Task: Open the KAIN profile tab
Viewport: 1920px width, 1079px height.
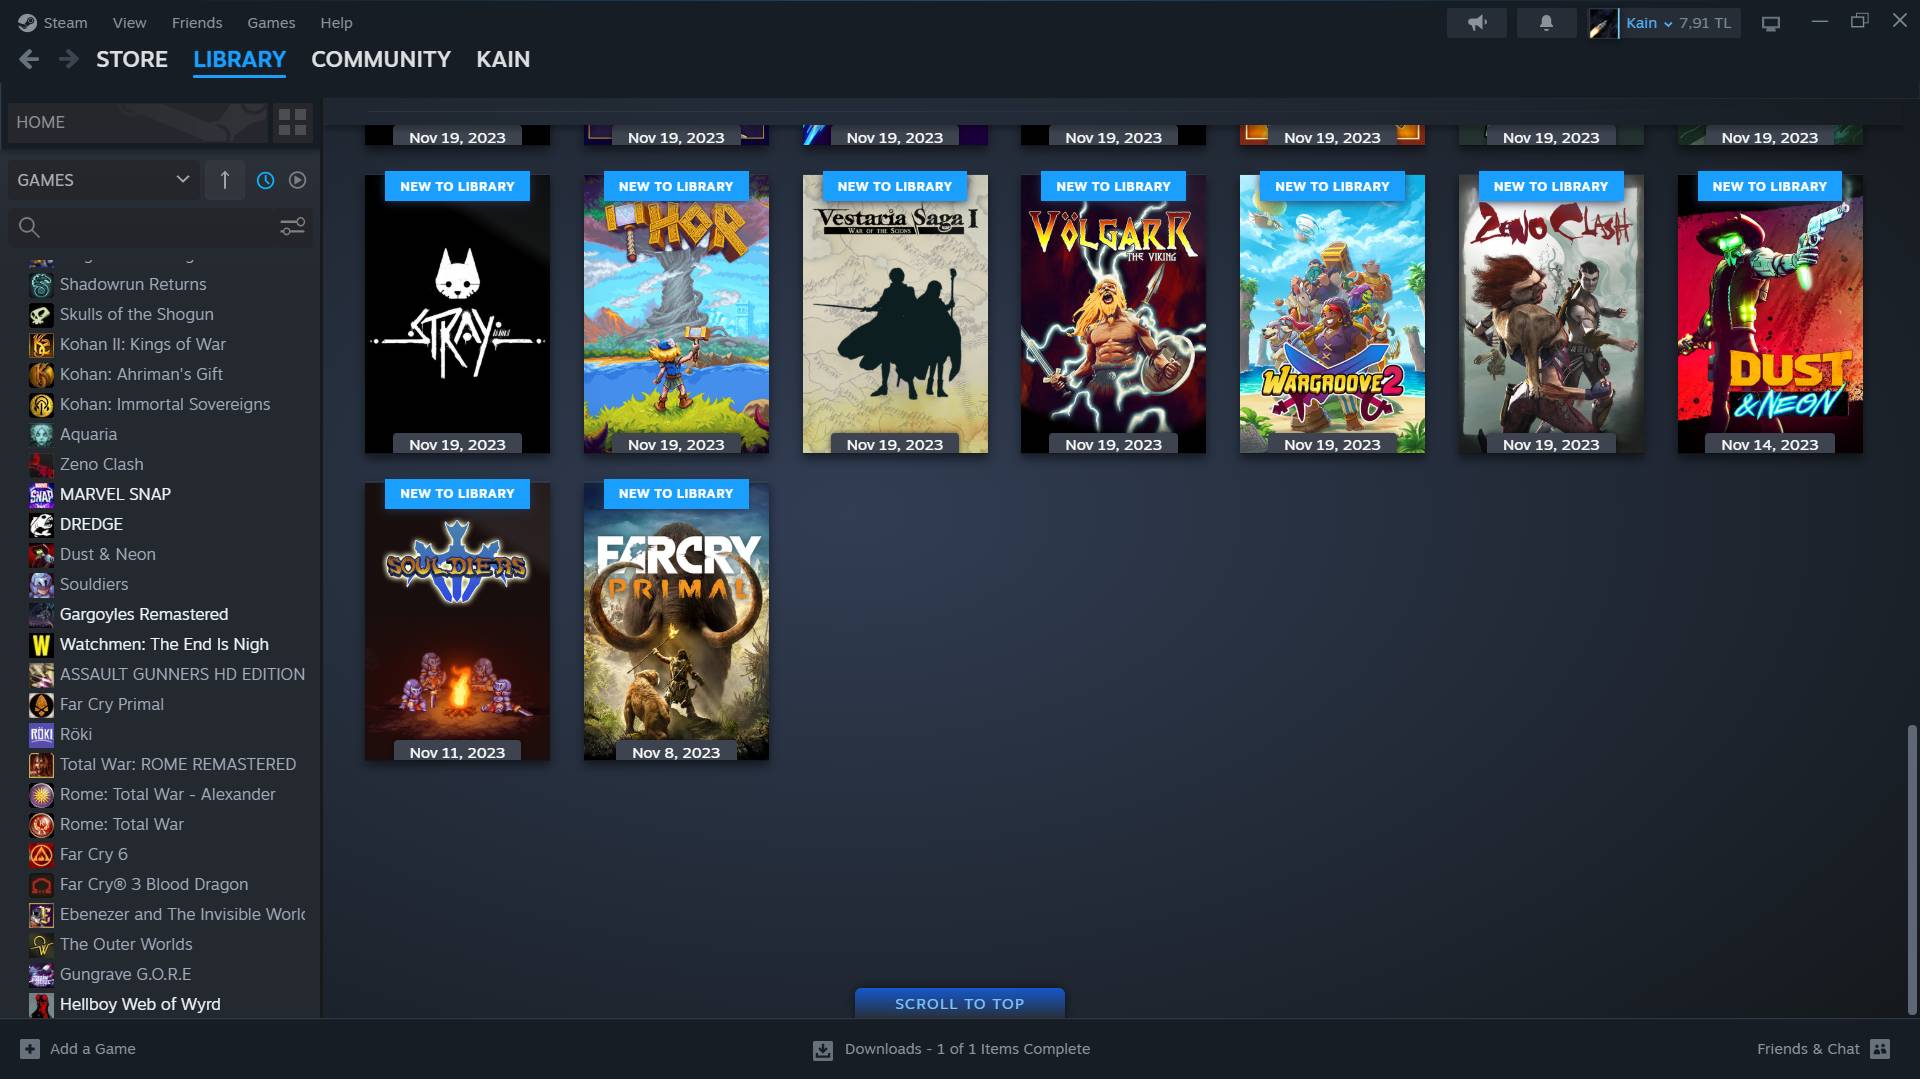Action: [x=503, y=59]
